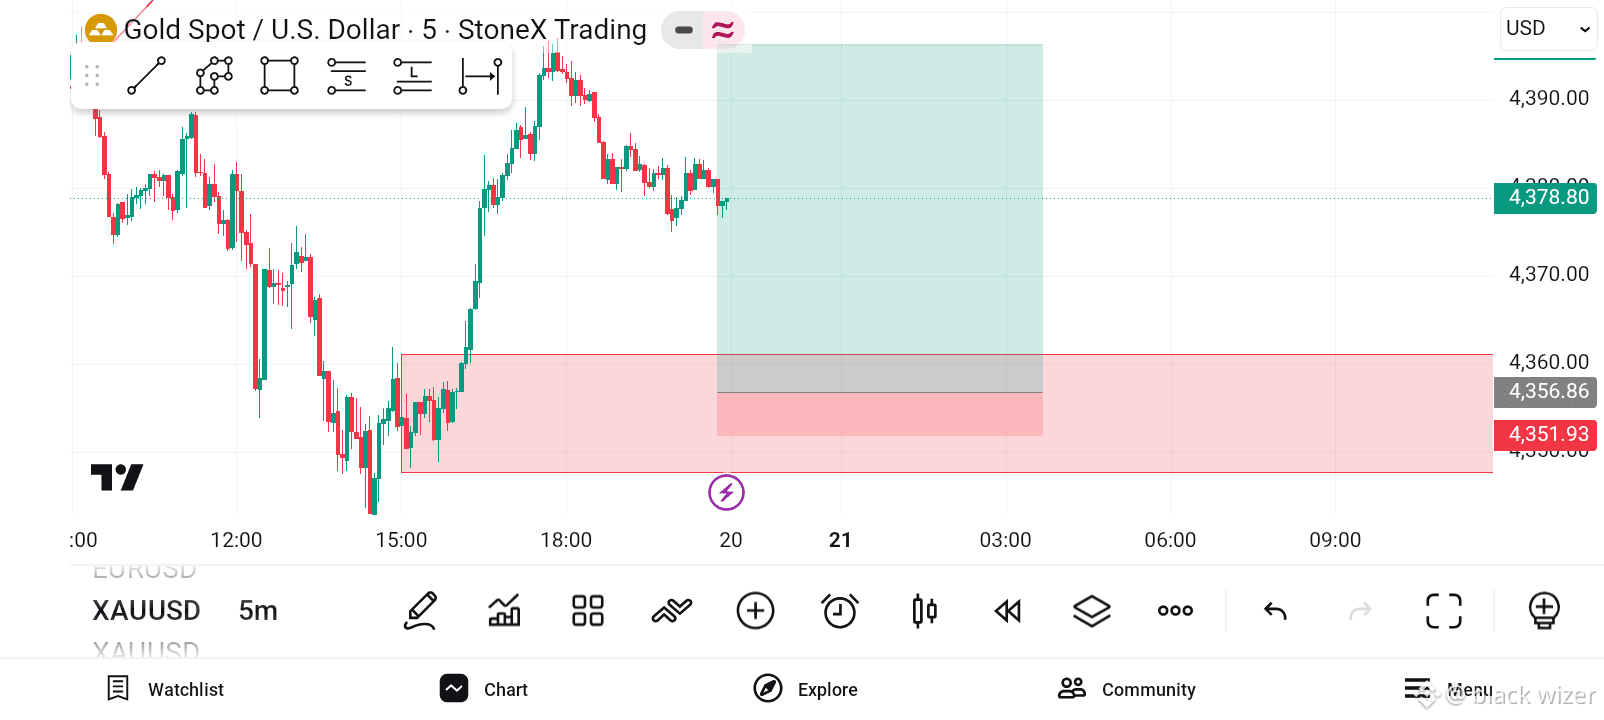Start bar replay rewind icon

pos(1008,610)
